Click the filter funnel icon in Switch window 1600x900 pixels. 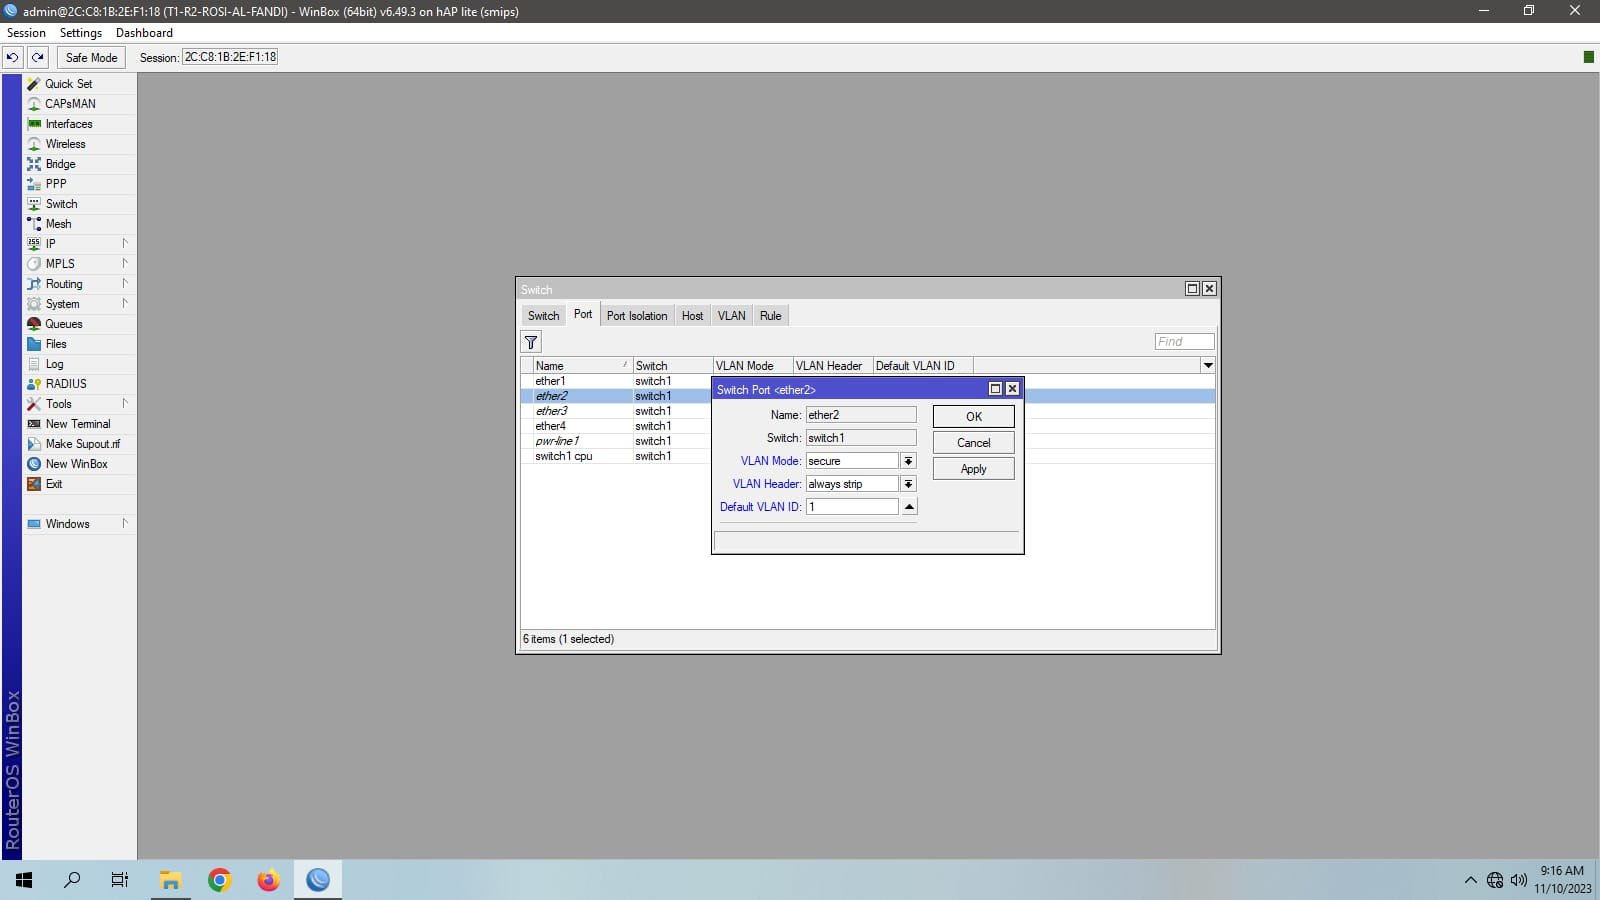pyautogui.click(x=531, y=342)
